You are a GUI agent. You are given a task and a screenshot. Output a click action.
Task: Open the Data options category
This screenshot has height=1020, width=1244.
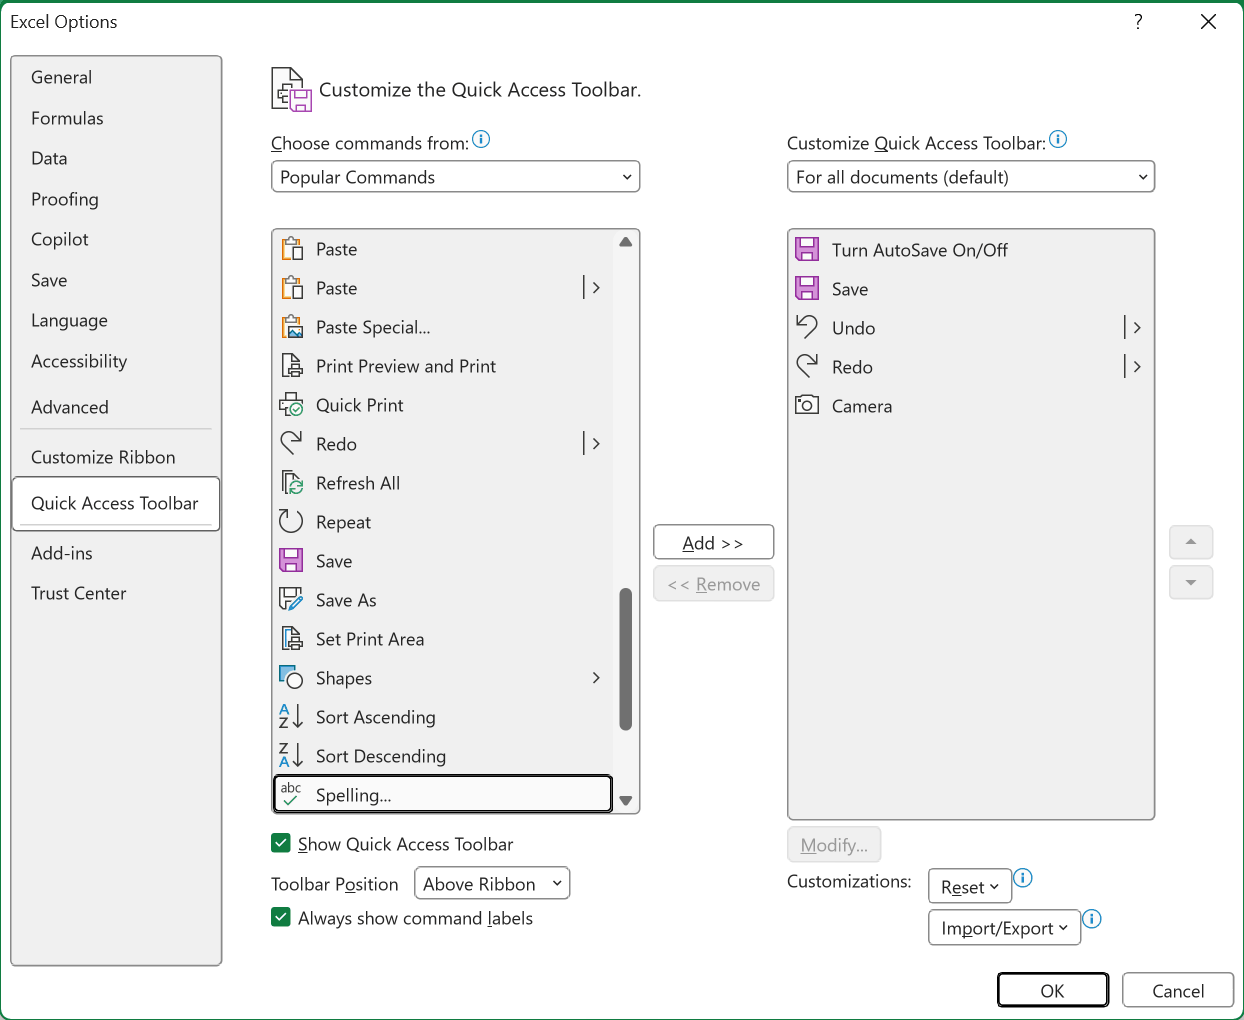pos(116,159)
